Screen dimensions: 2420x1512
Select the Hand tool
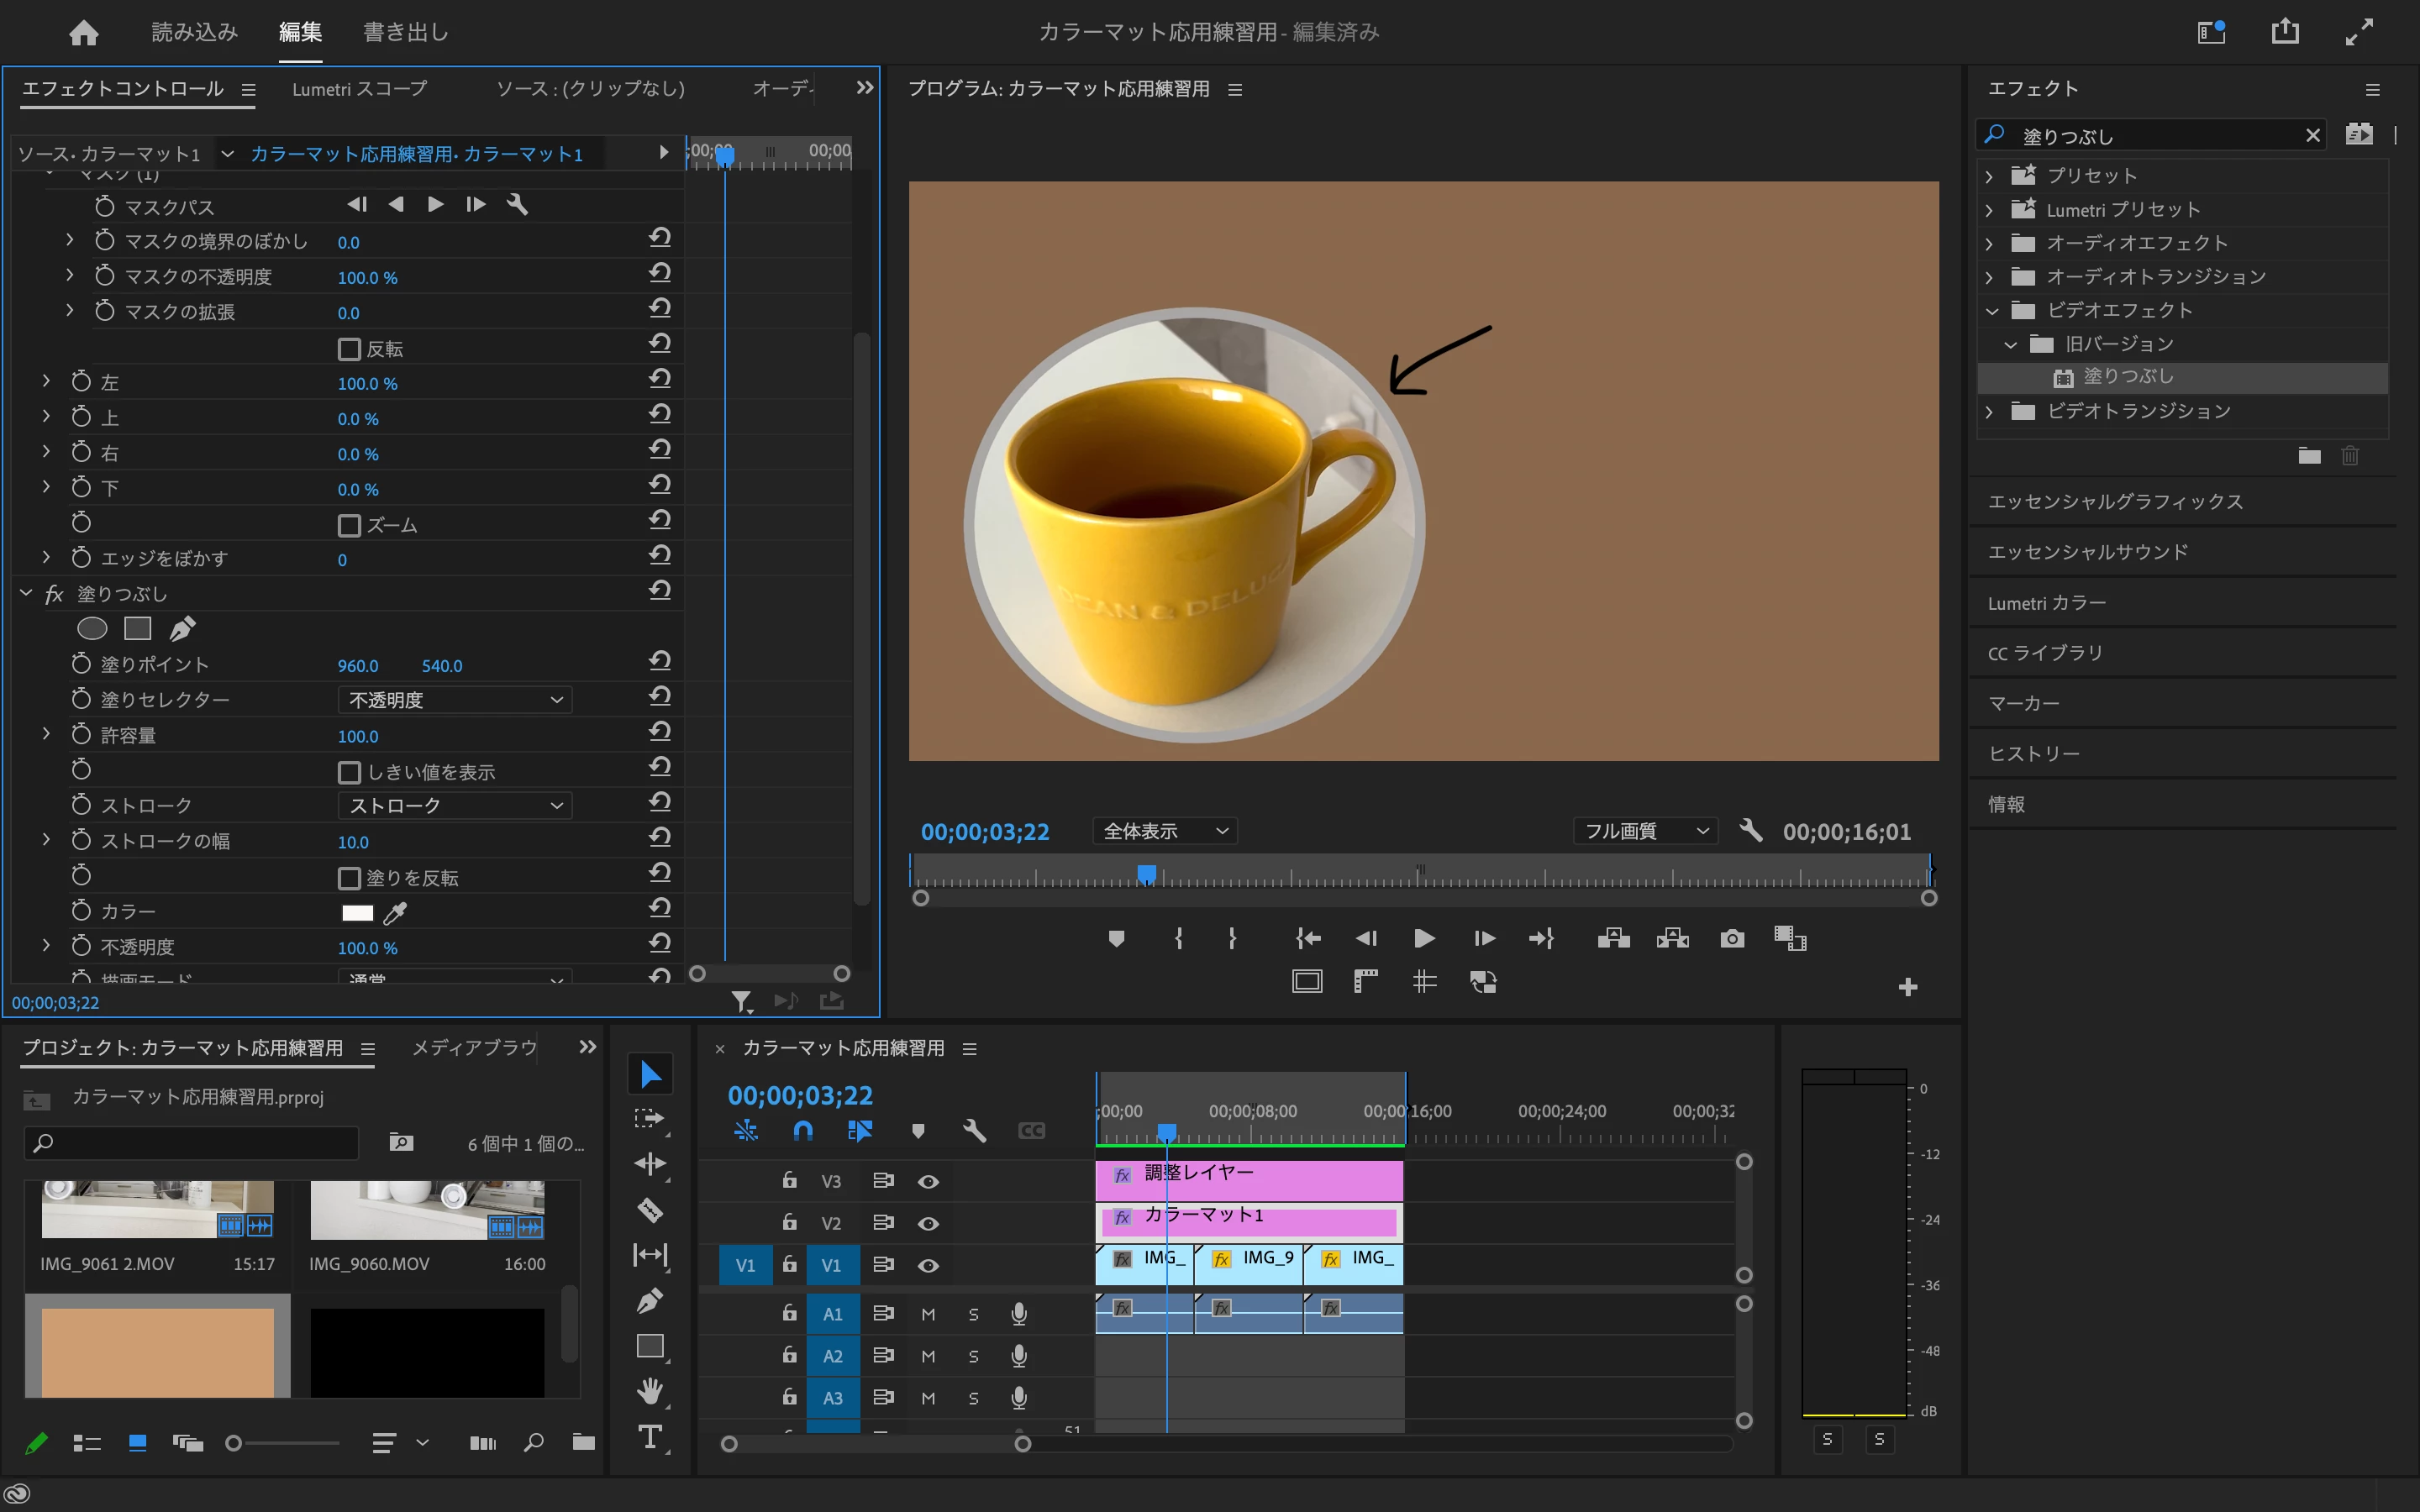click(x=650, y=1391)
